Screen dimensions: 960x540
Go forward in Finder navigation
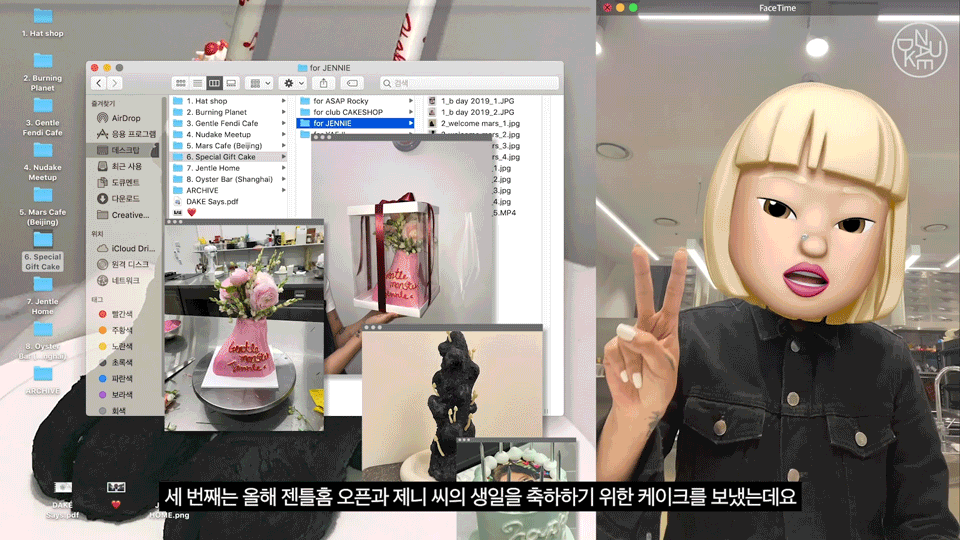point(114,83)
